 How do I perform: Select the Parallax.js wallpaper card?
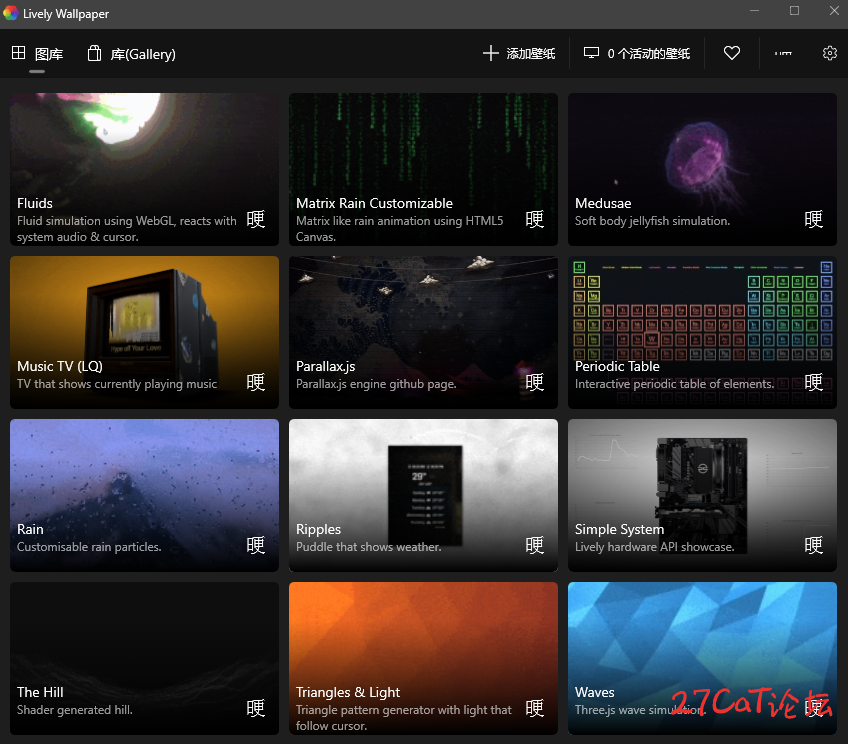click(x=423, y=333)
